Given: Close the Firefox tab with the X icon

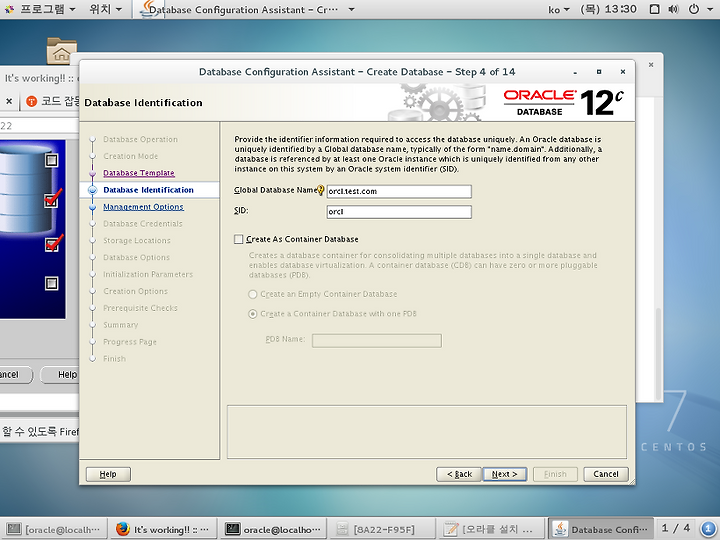Looking at the screenshot, I should (x=9, y=101).
